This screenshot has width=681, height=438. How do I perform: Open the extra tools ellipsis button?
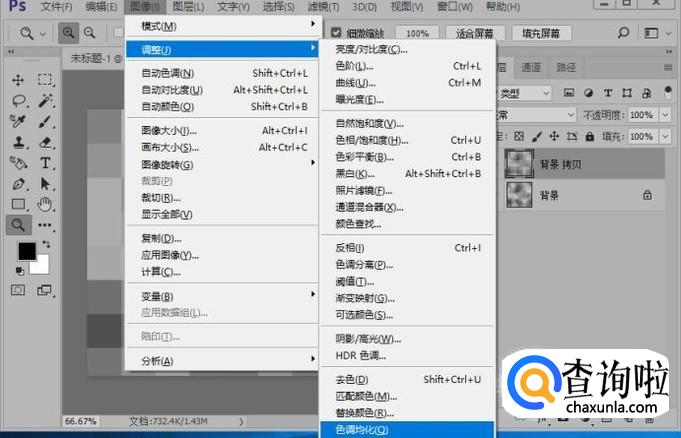(45, 225)
